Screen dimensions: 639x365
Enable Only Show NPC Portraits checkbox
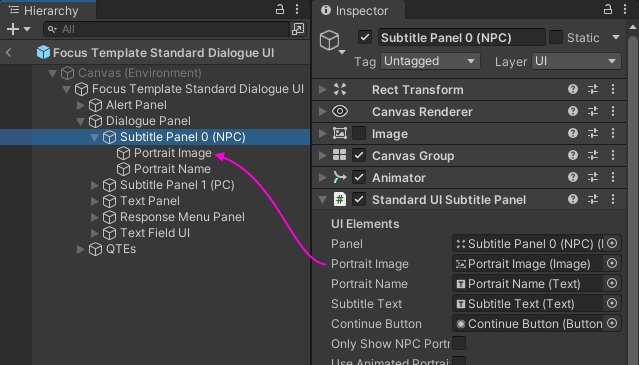[x=459, y=343]
